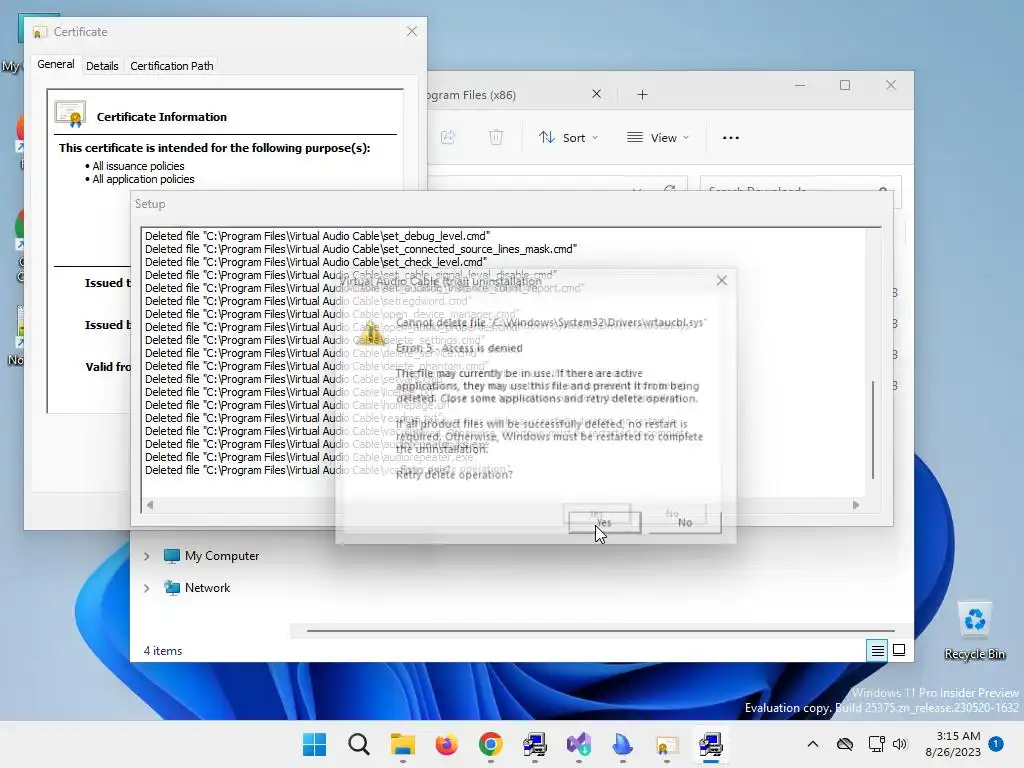Click the display network tray icon

pos(876,744)
